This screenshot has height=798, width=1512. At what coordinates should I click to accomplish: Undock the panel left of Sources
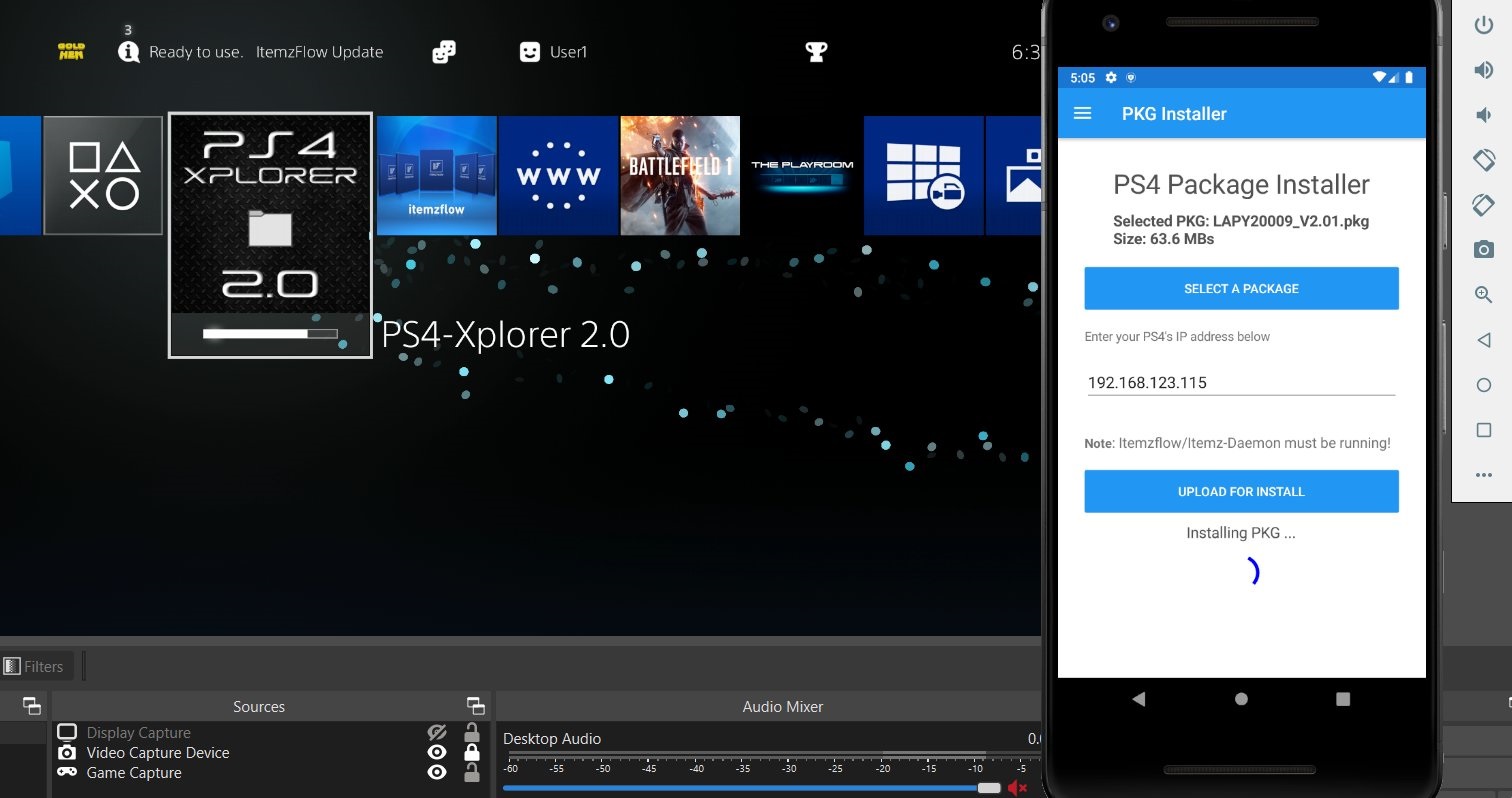click(x=32, y=706)
